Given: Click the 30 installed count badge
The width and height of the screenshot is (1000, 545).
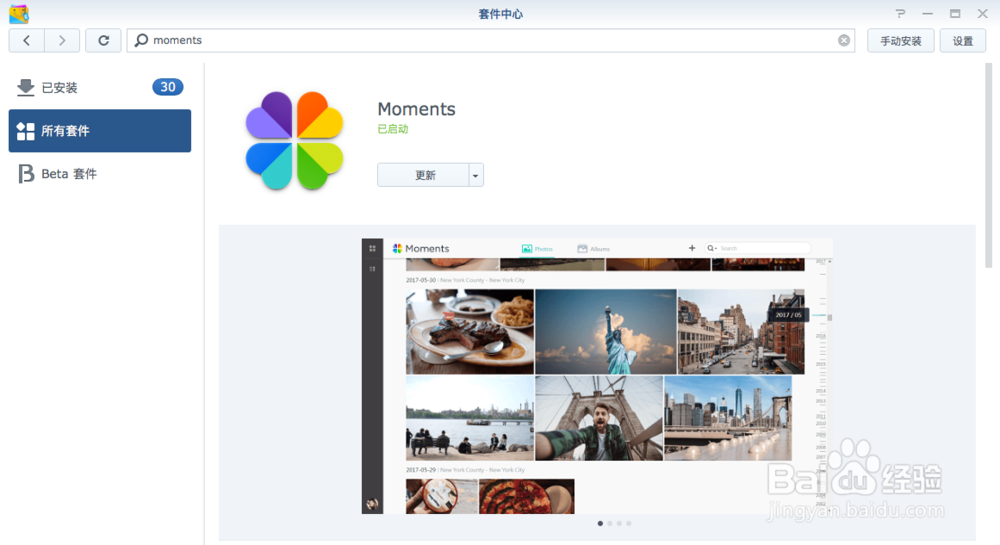Looking at the screenshot, I should point(168,87).
